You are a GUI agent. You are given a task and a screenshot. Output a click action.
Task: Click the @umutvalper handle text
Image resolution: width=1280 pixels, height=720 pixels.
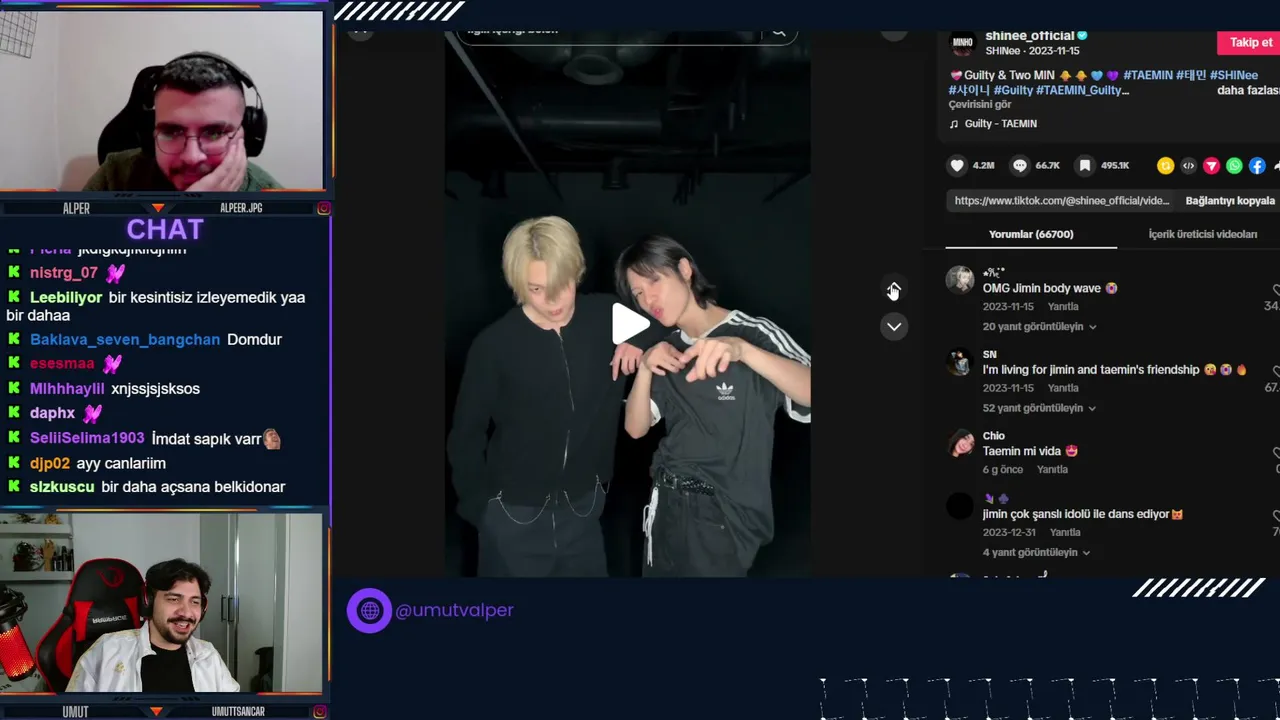click(x=454, y=610)
